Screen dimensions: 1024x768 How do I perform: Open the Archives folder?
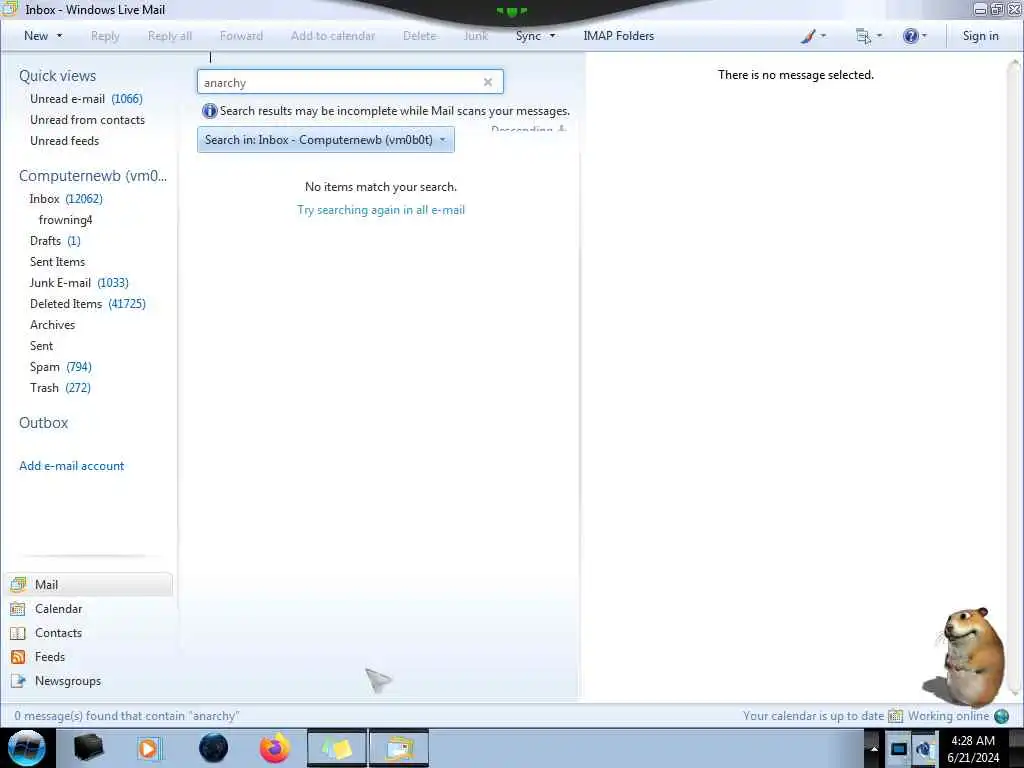(52, 325)
